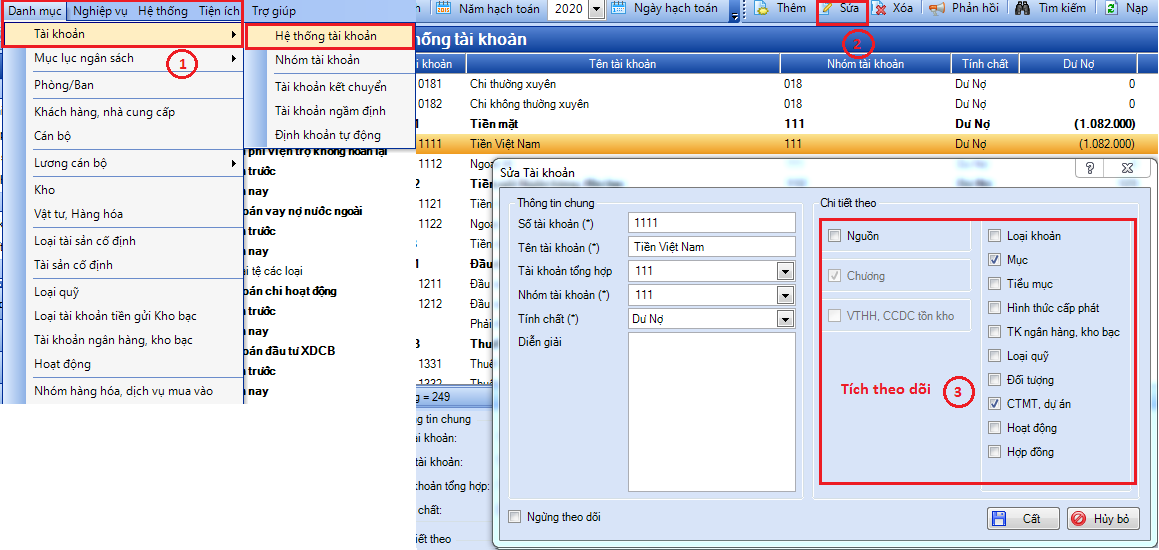Viewport: 1159px width, 550px height.
Task: Expand the Lương cán bộ submenu
Action: coord(234,163)
